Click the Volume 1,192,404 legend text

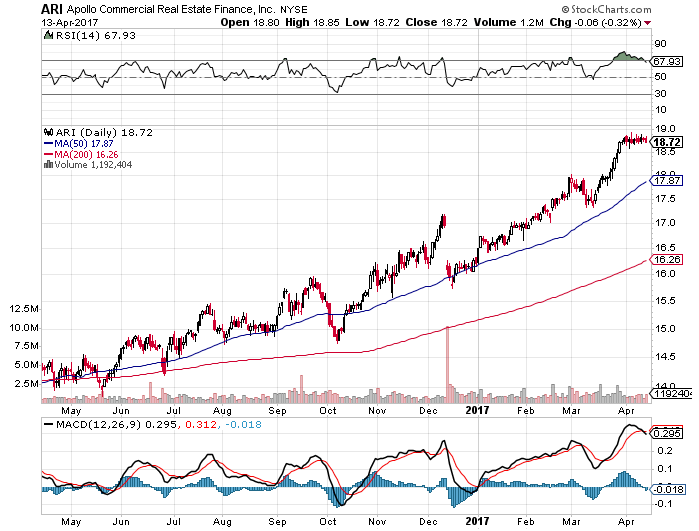point(93,165)
